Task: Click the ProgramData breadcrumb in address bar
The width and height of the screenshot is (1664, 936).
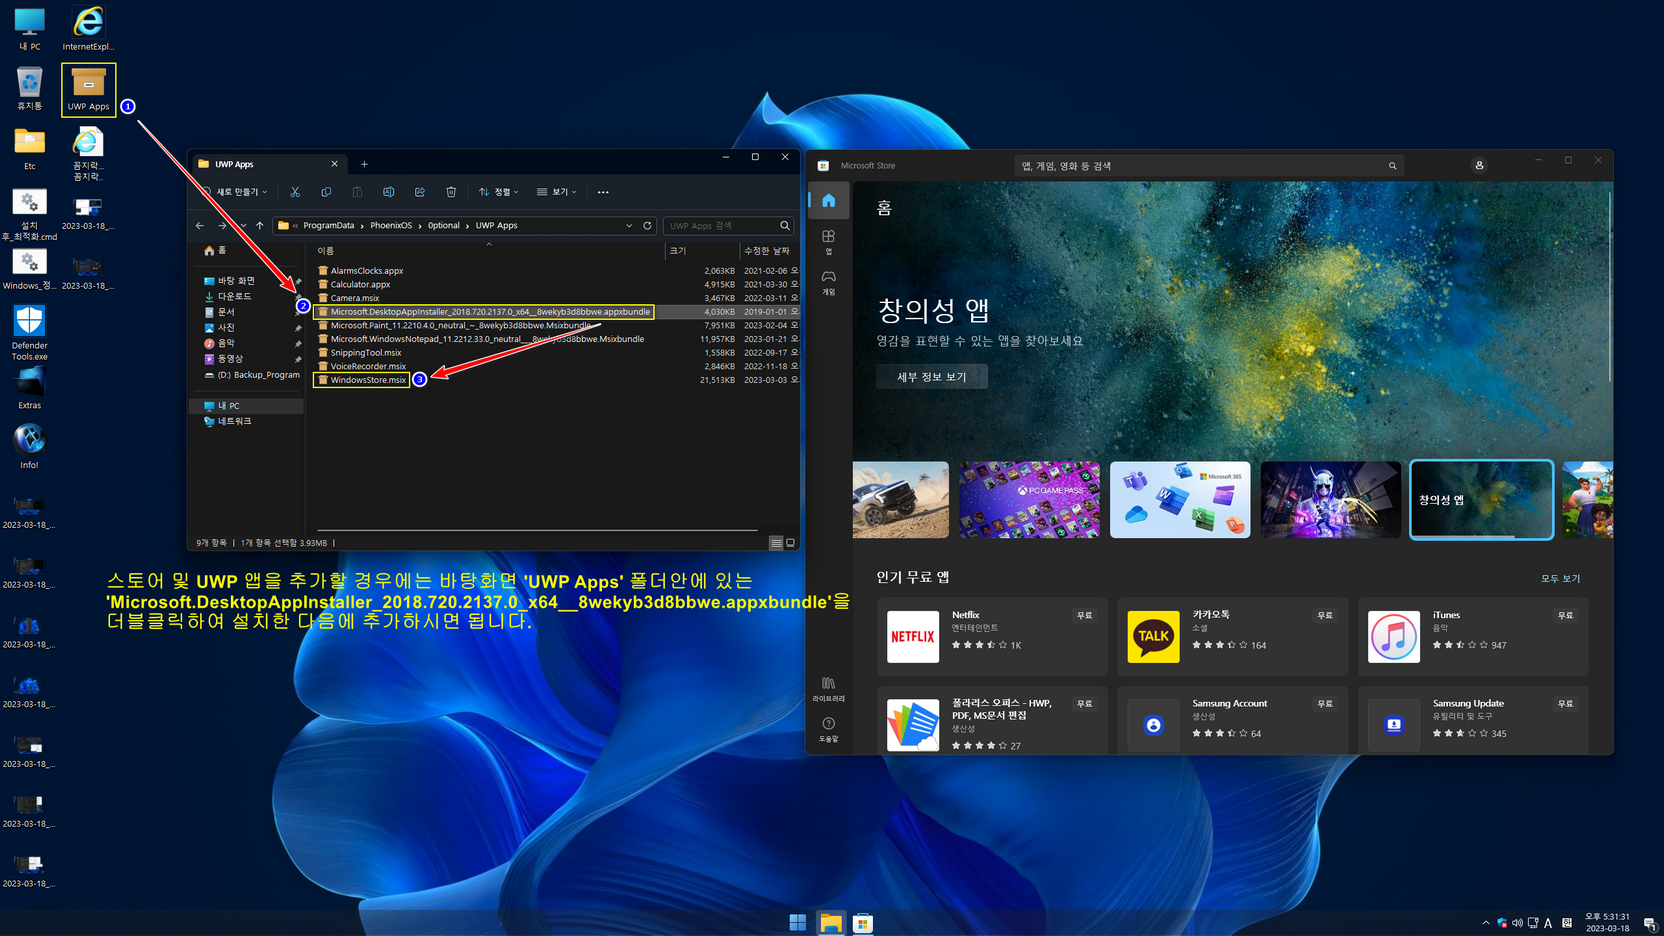Action: point(329,226)
